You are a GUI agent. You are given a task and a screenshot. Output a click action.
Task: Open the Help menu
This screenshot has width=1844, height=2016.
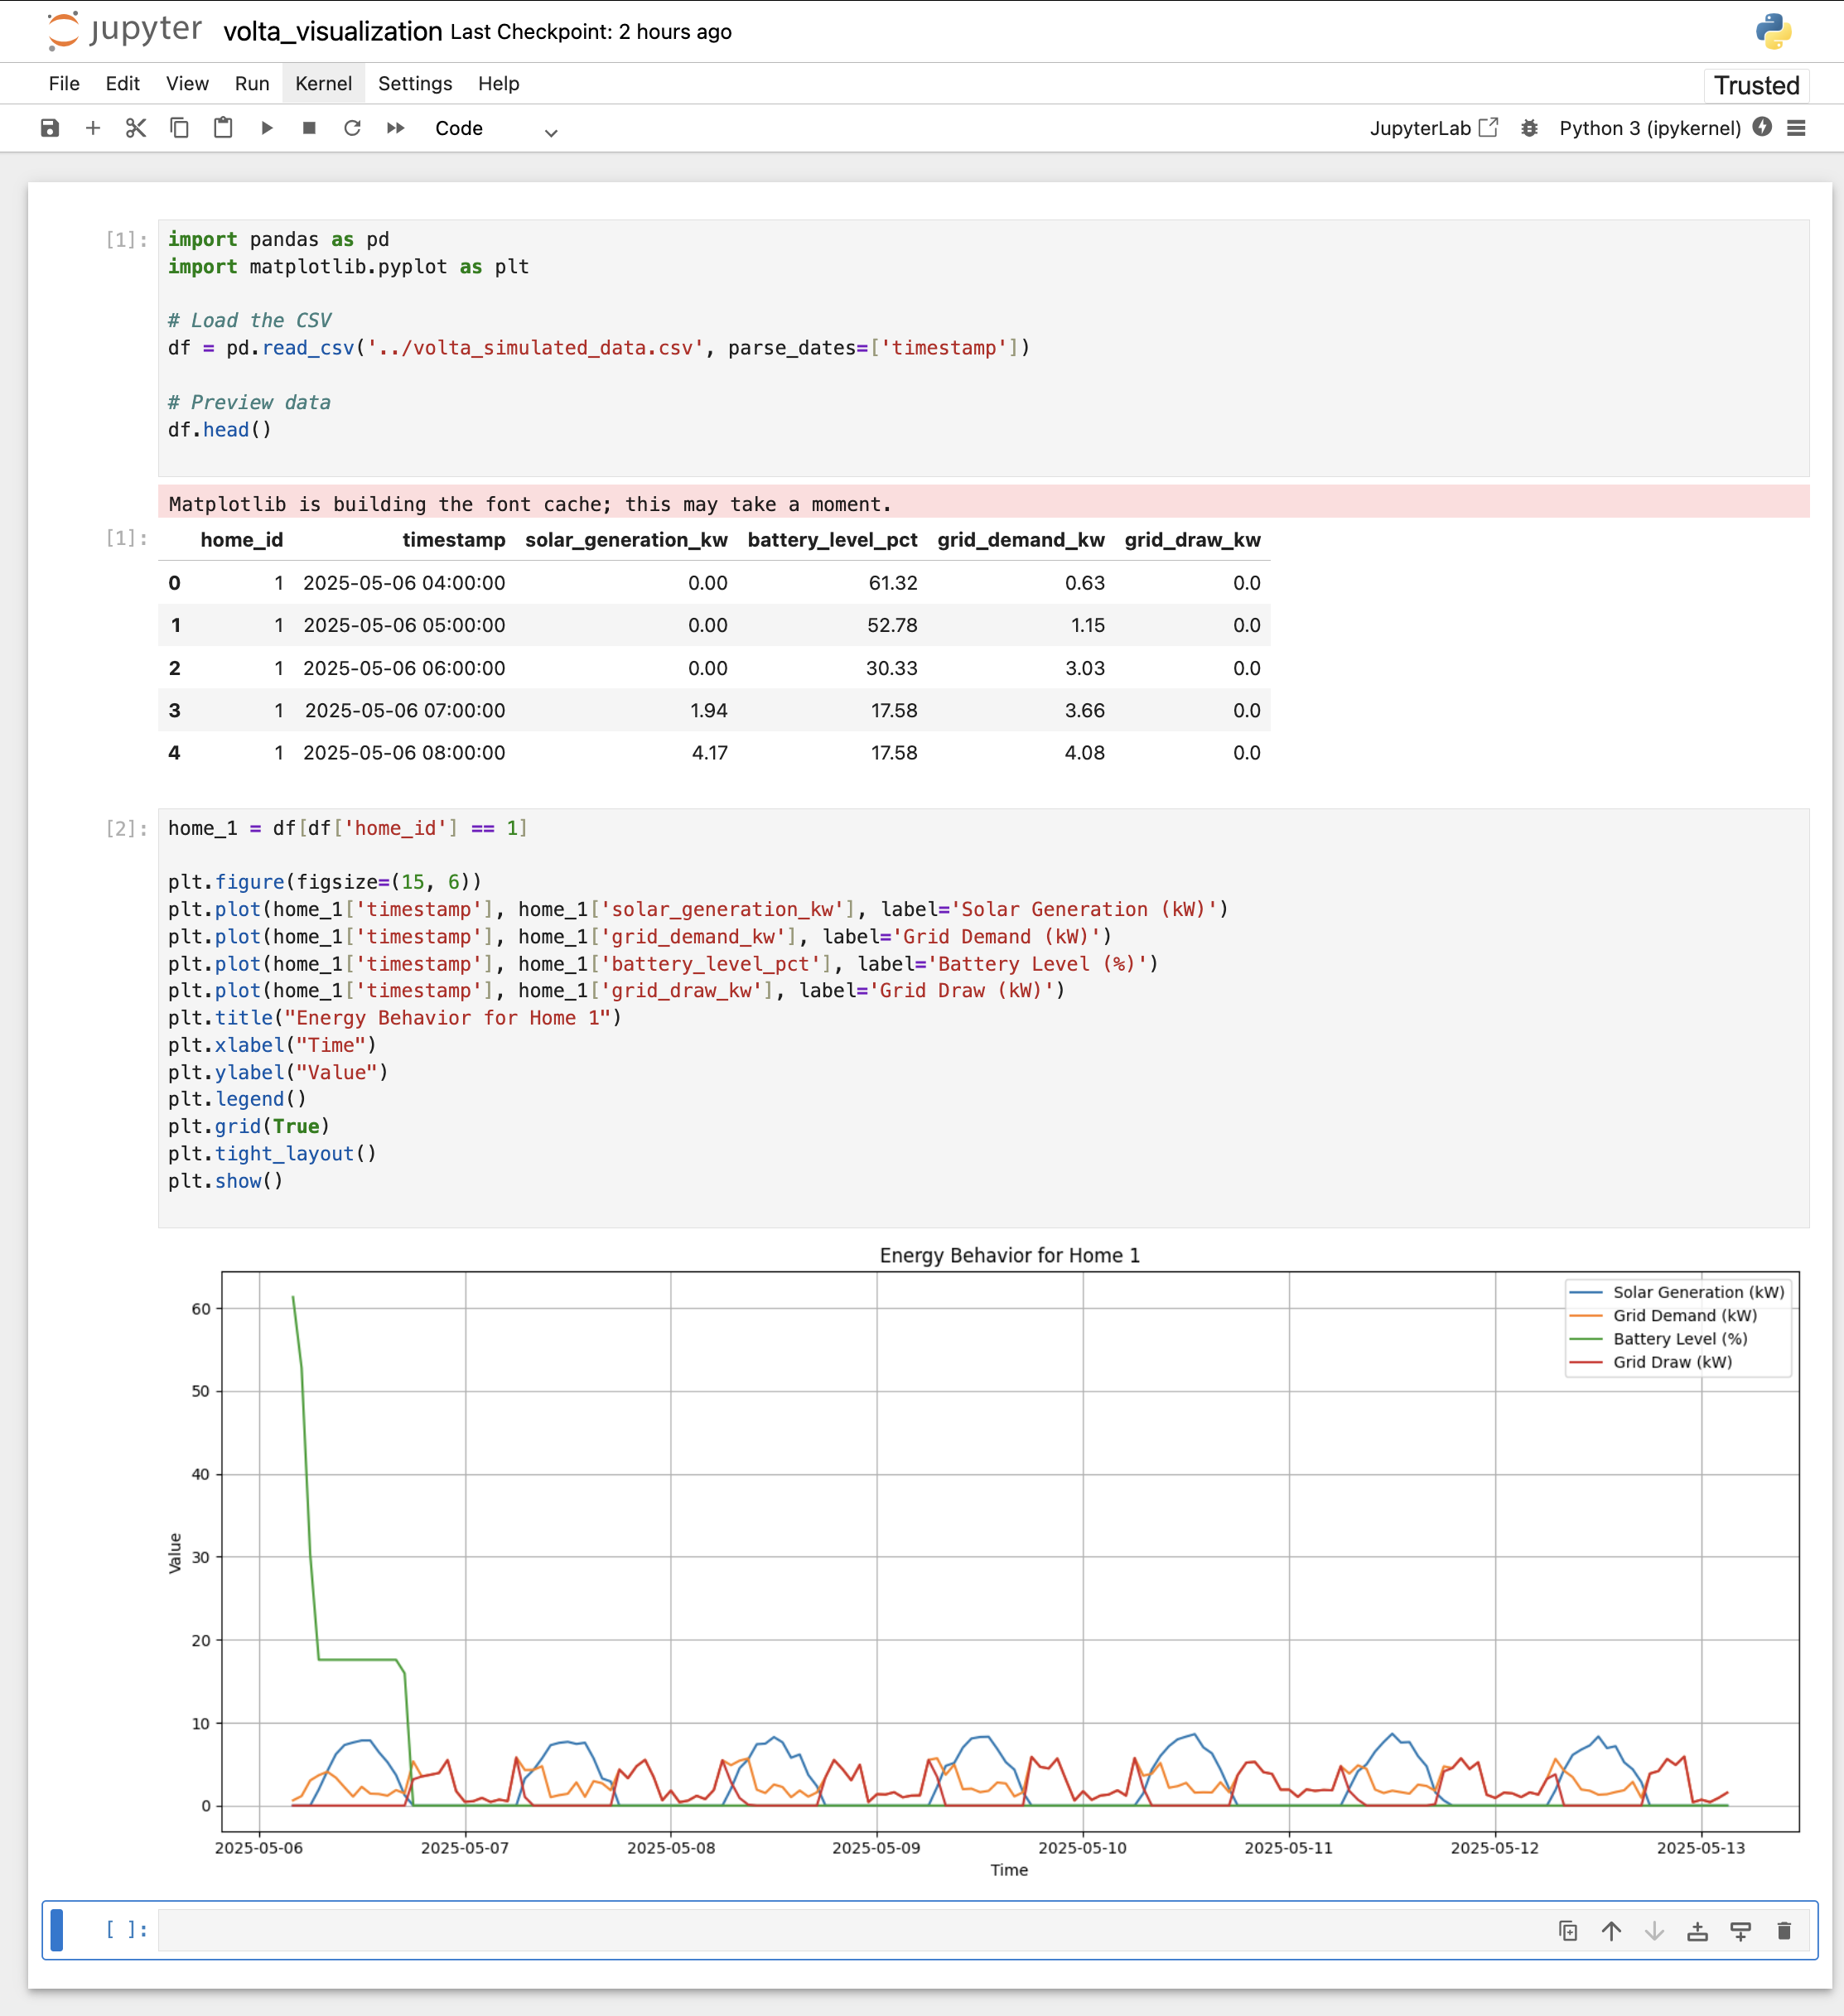[x=498, y=84]
